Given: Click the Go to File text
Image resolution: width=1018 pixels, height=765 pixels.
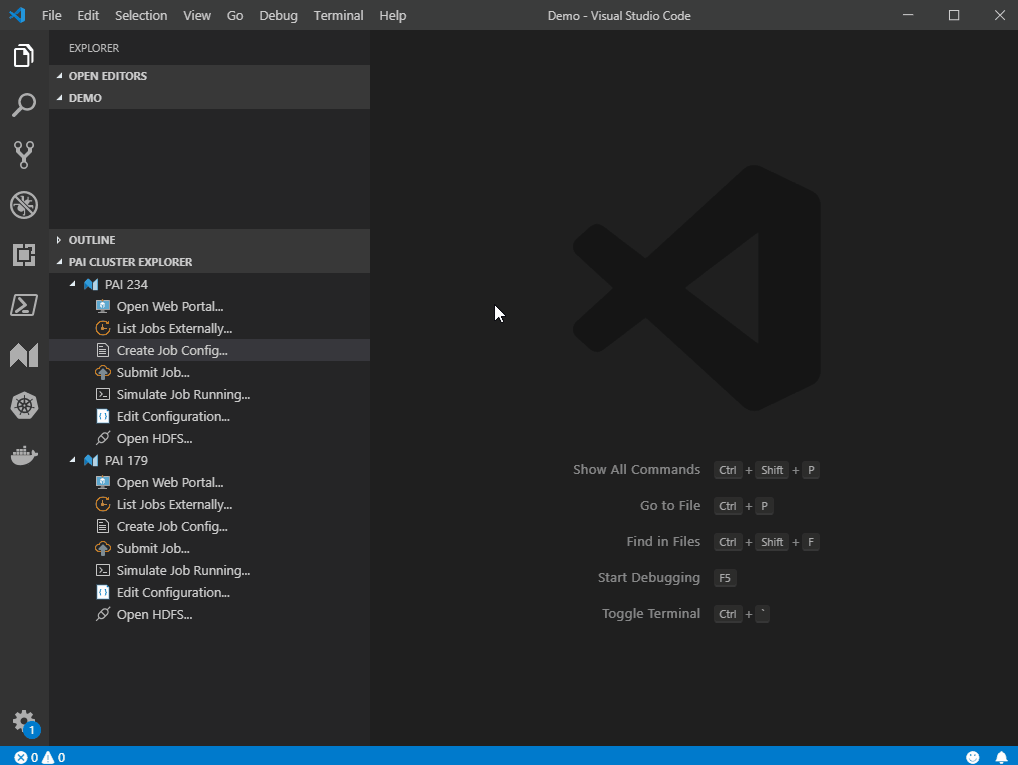Looking at the screenshot, I should (670, 505).
